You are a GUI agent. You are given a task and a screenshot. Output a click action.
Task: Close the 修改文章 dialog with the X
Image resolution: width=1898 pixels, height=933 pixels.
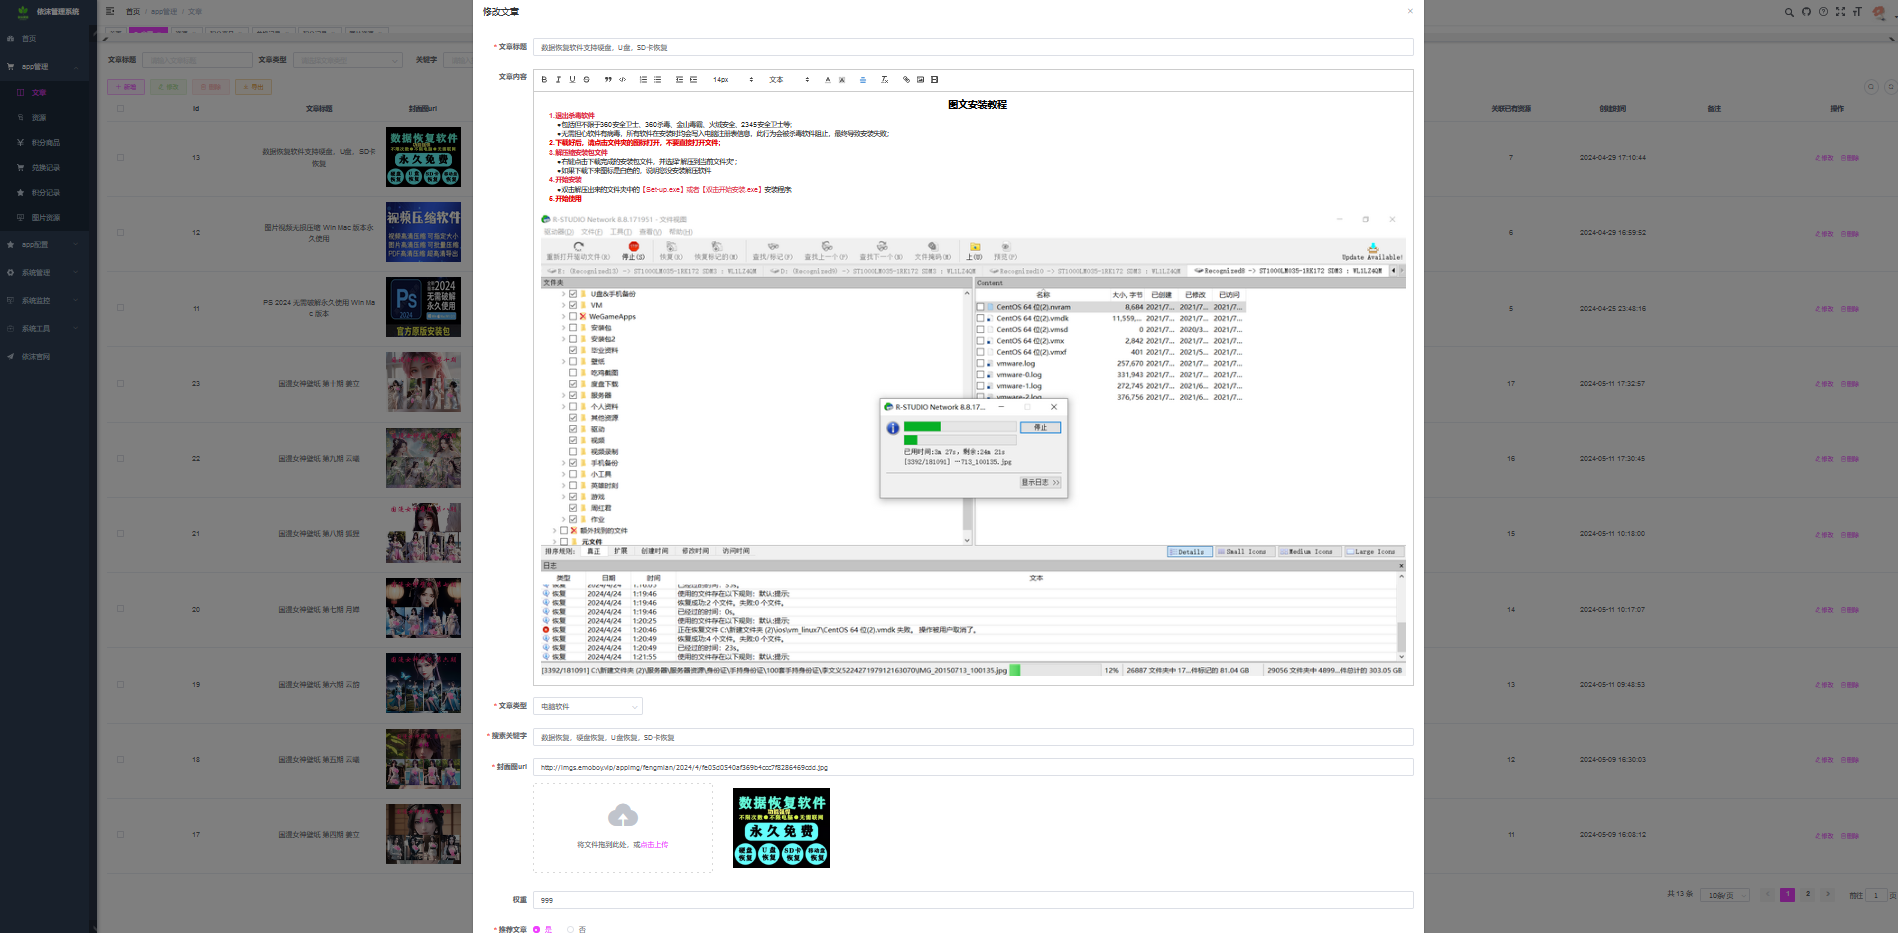(x=1410, y=12)
